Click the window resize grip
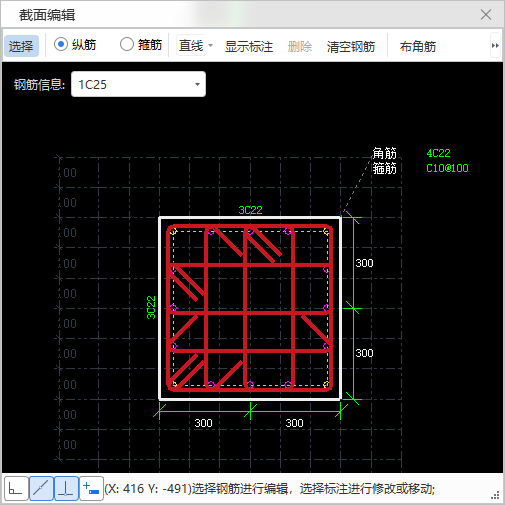This screenshot has width=505, height=505. point(496,495)
